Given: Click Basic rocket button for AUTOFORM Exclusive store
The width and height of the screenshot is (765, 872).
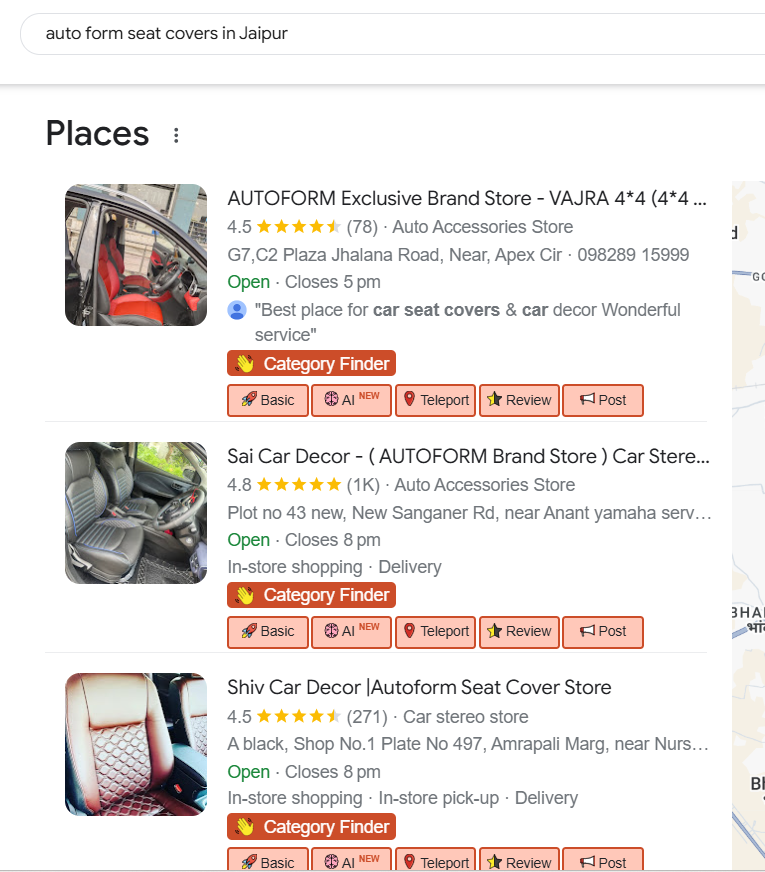Looking at the screenshot, I should click(x=268, y=400).
